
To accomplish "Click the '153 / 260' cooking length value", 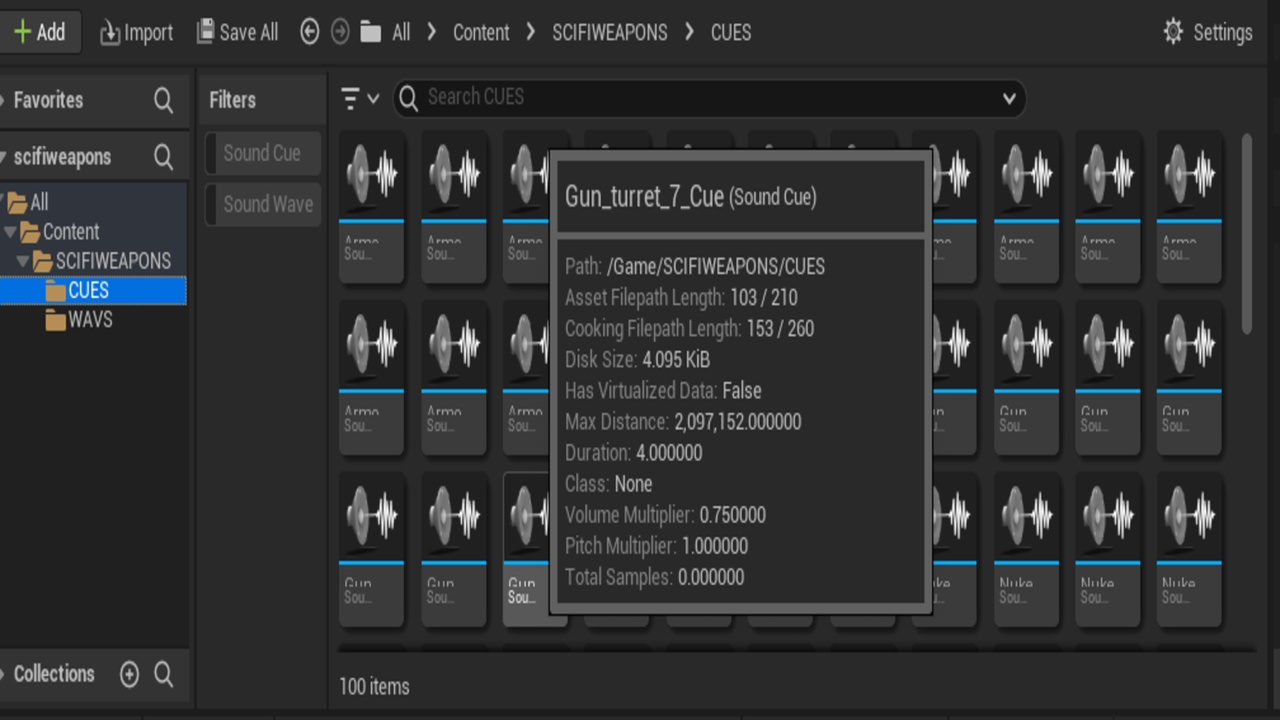I will (x=780, y=329).
